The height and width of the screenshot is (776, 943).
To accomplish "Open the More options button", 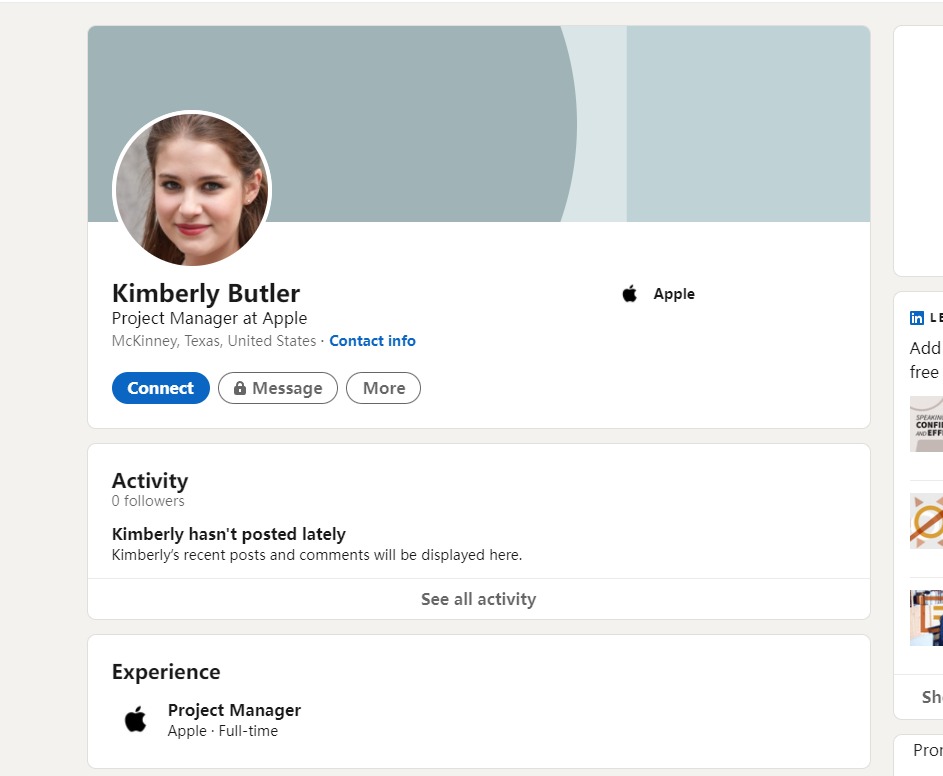I will [383, 388].
